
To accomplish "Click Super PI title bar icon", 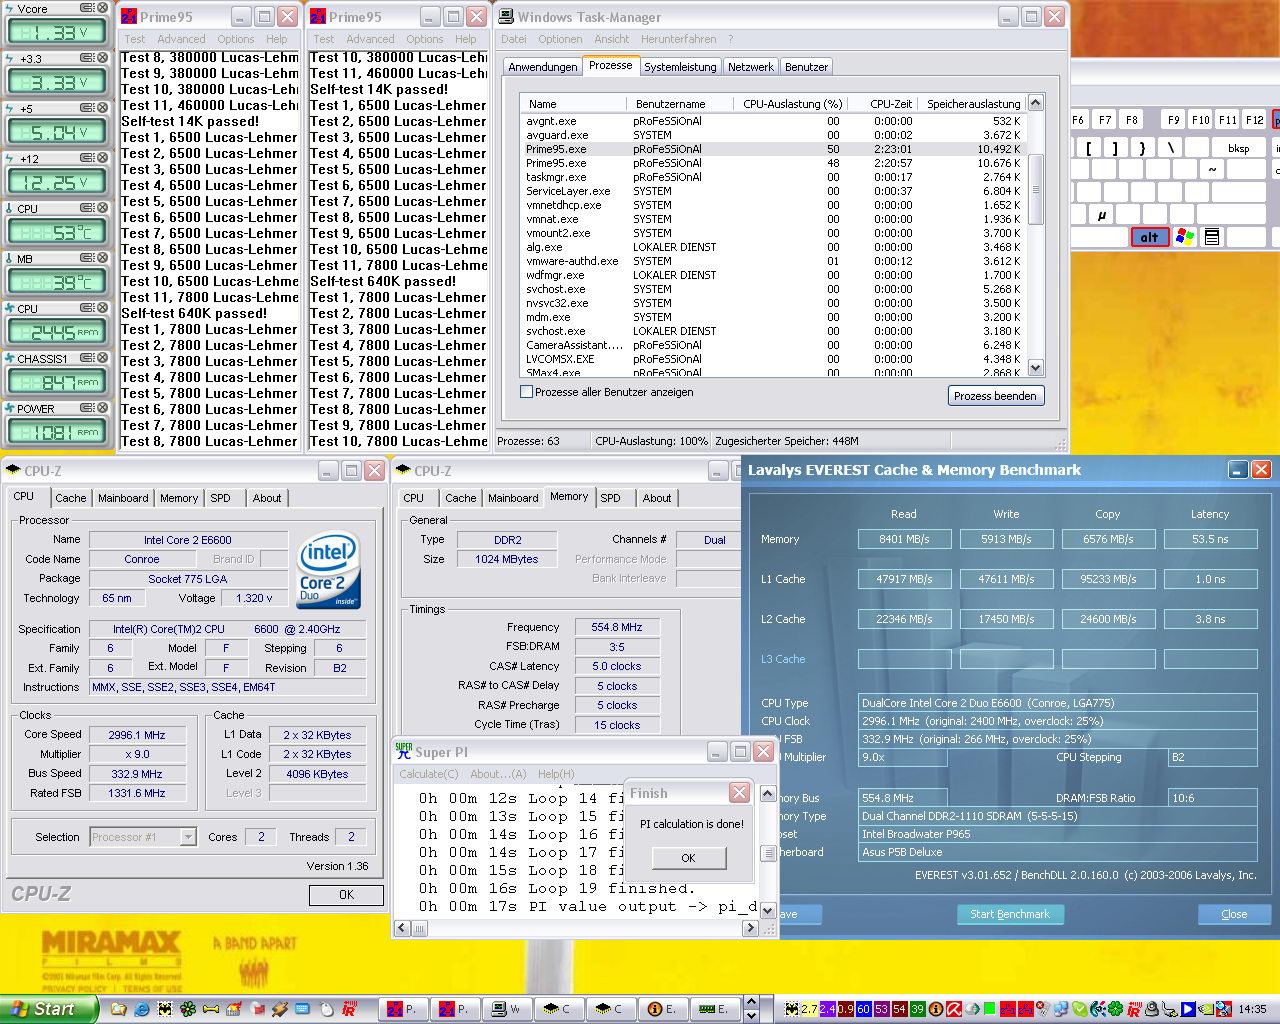I will tap(403, 751).
